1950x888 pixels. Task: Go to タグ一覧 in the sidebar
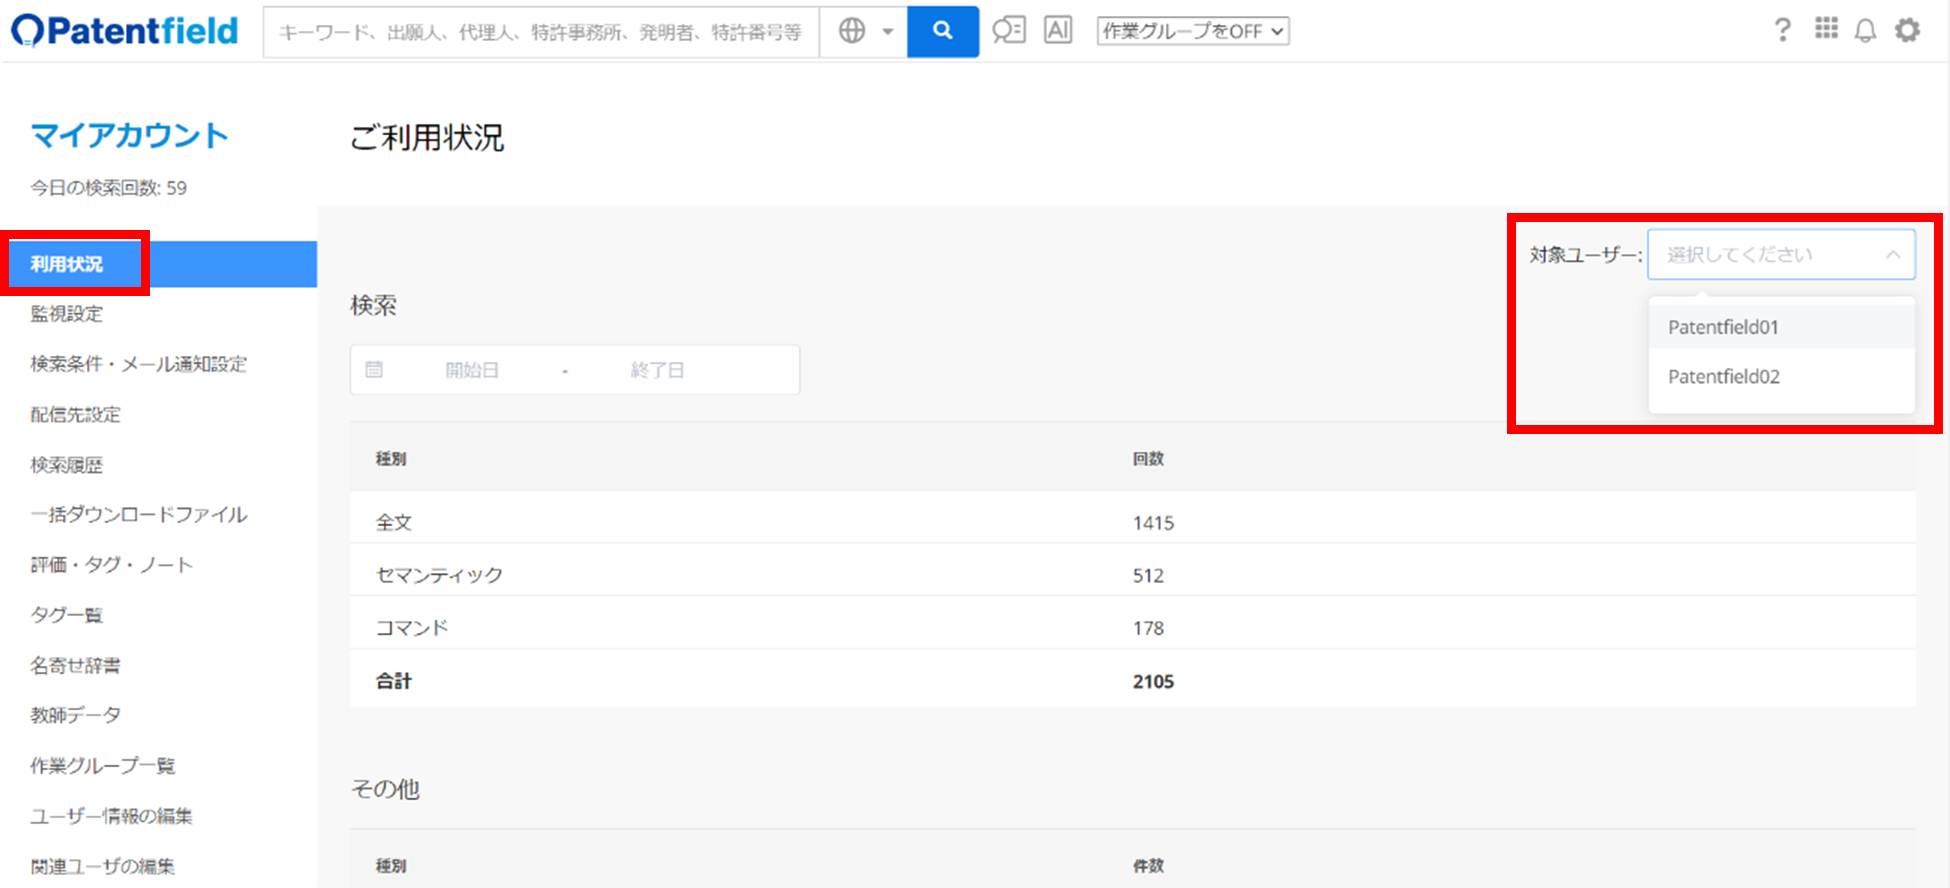pyautogui.click(x=67, y=615)
